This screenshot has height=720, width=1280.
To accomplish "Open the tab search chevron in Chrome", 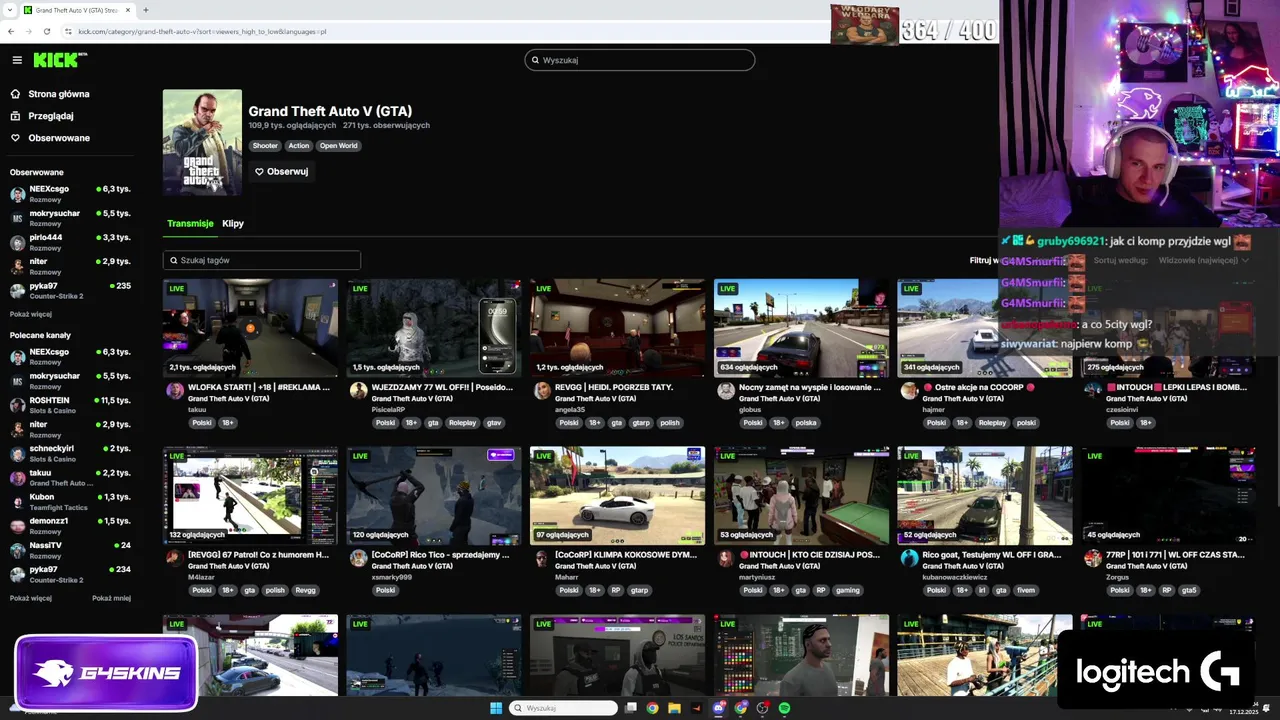I will point(9,10).
